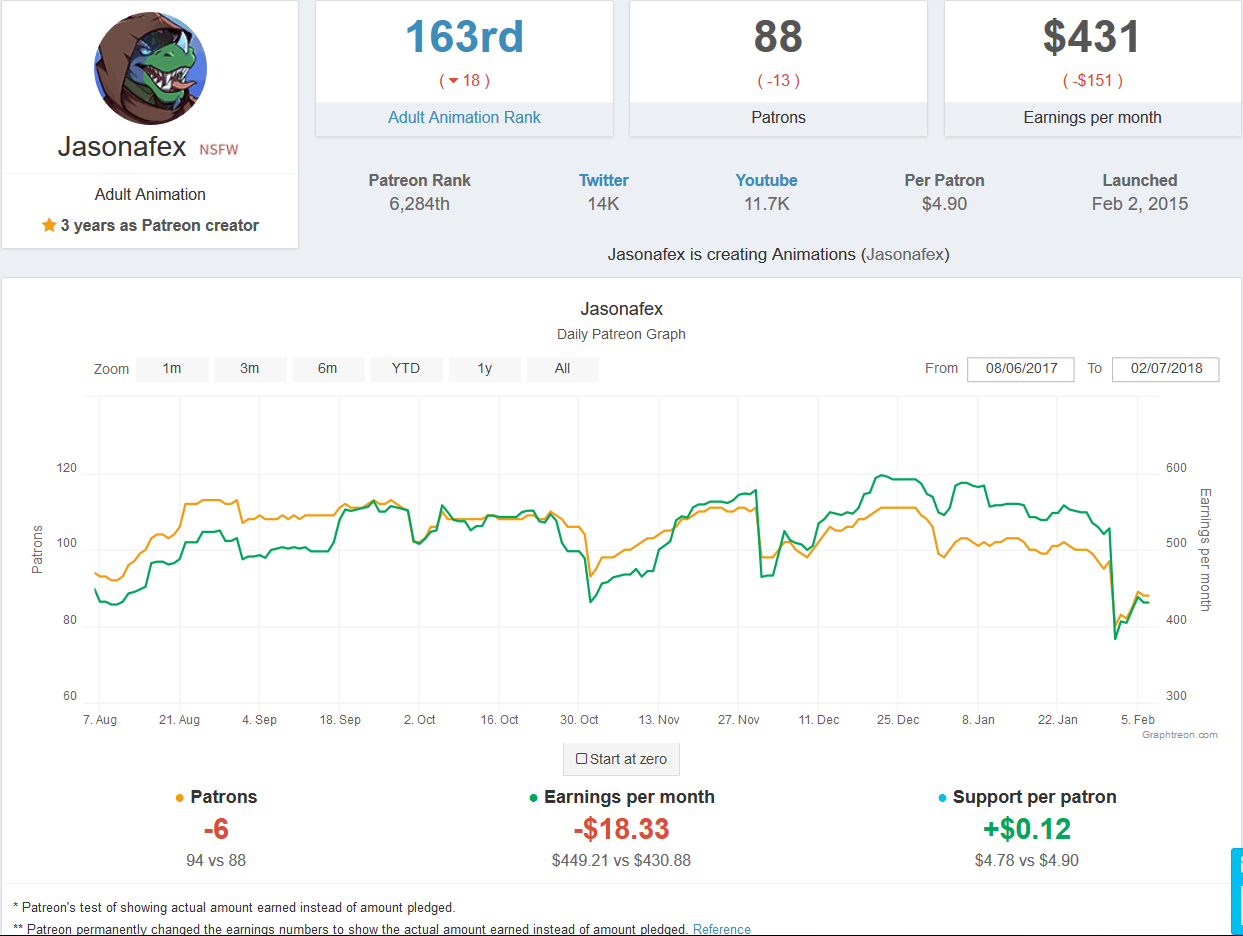Click the -$18.33 earnings difference
This screenshot has width=1243, height=936.
pos(621,830)
